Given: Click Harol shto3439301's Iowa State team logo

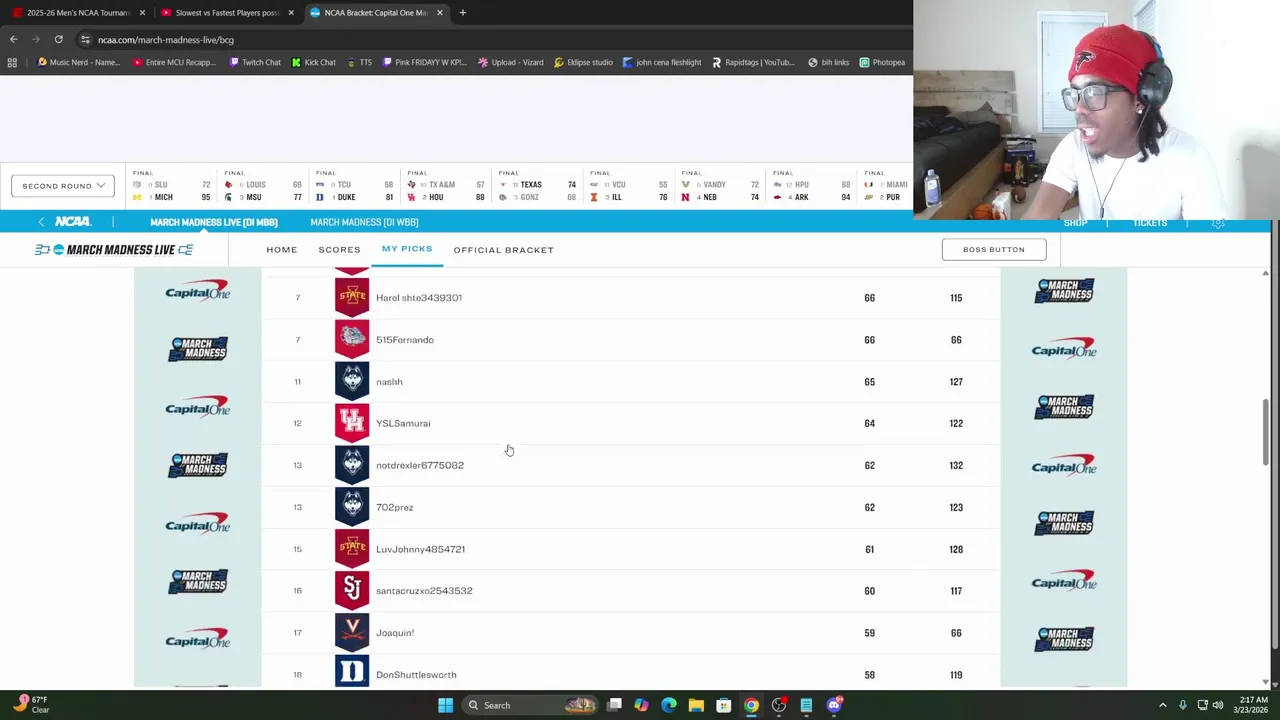Looking at the screenshot, I should click(x=352, y=298).
